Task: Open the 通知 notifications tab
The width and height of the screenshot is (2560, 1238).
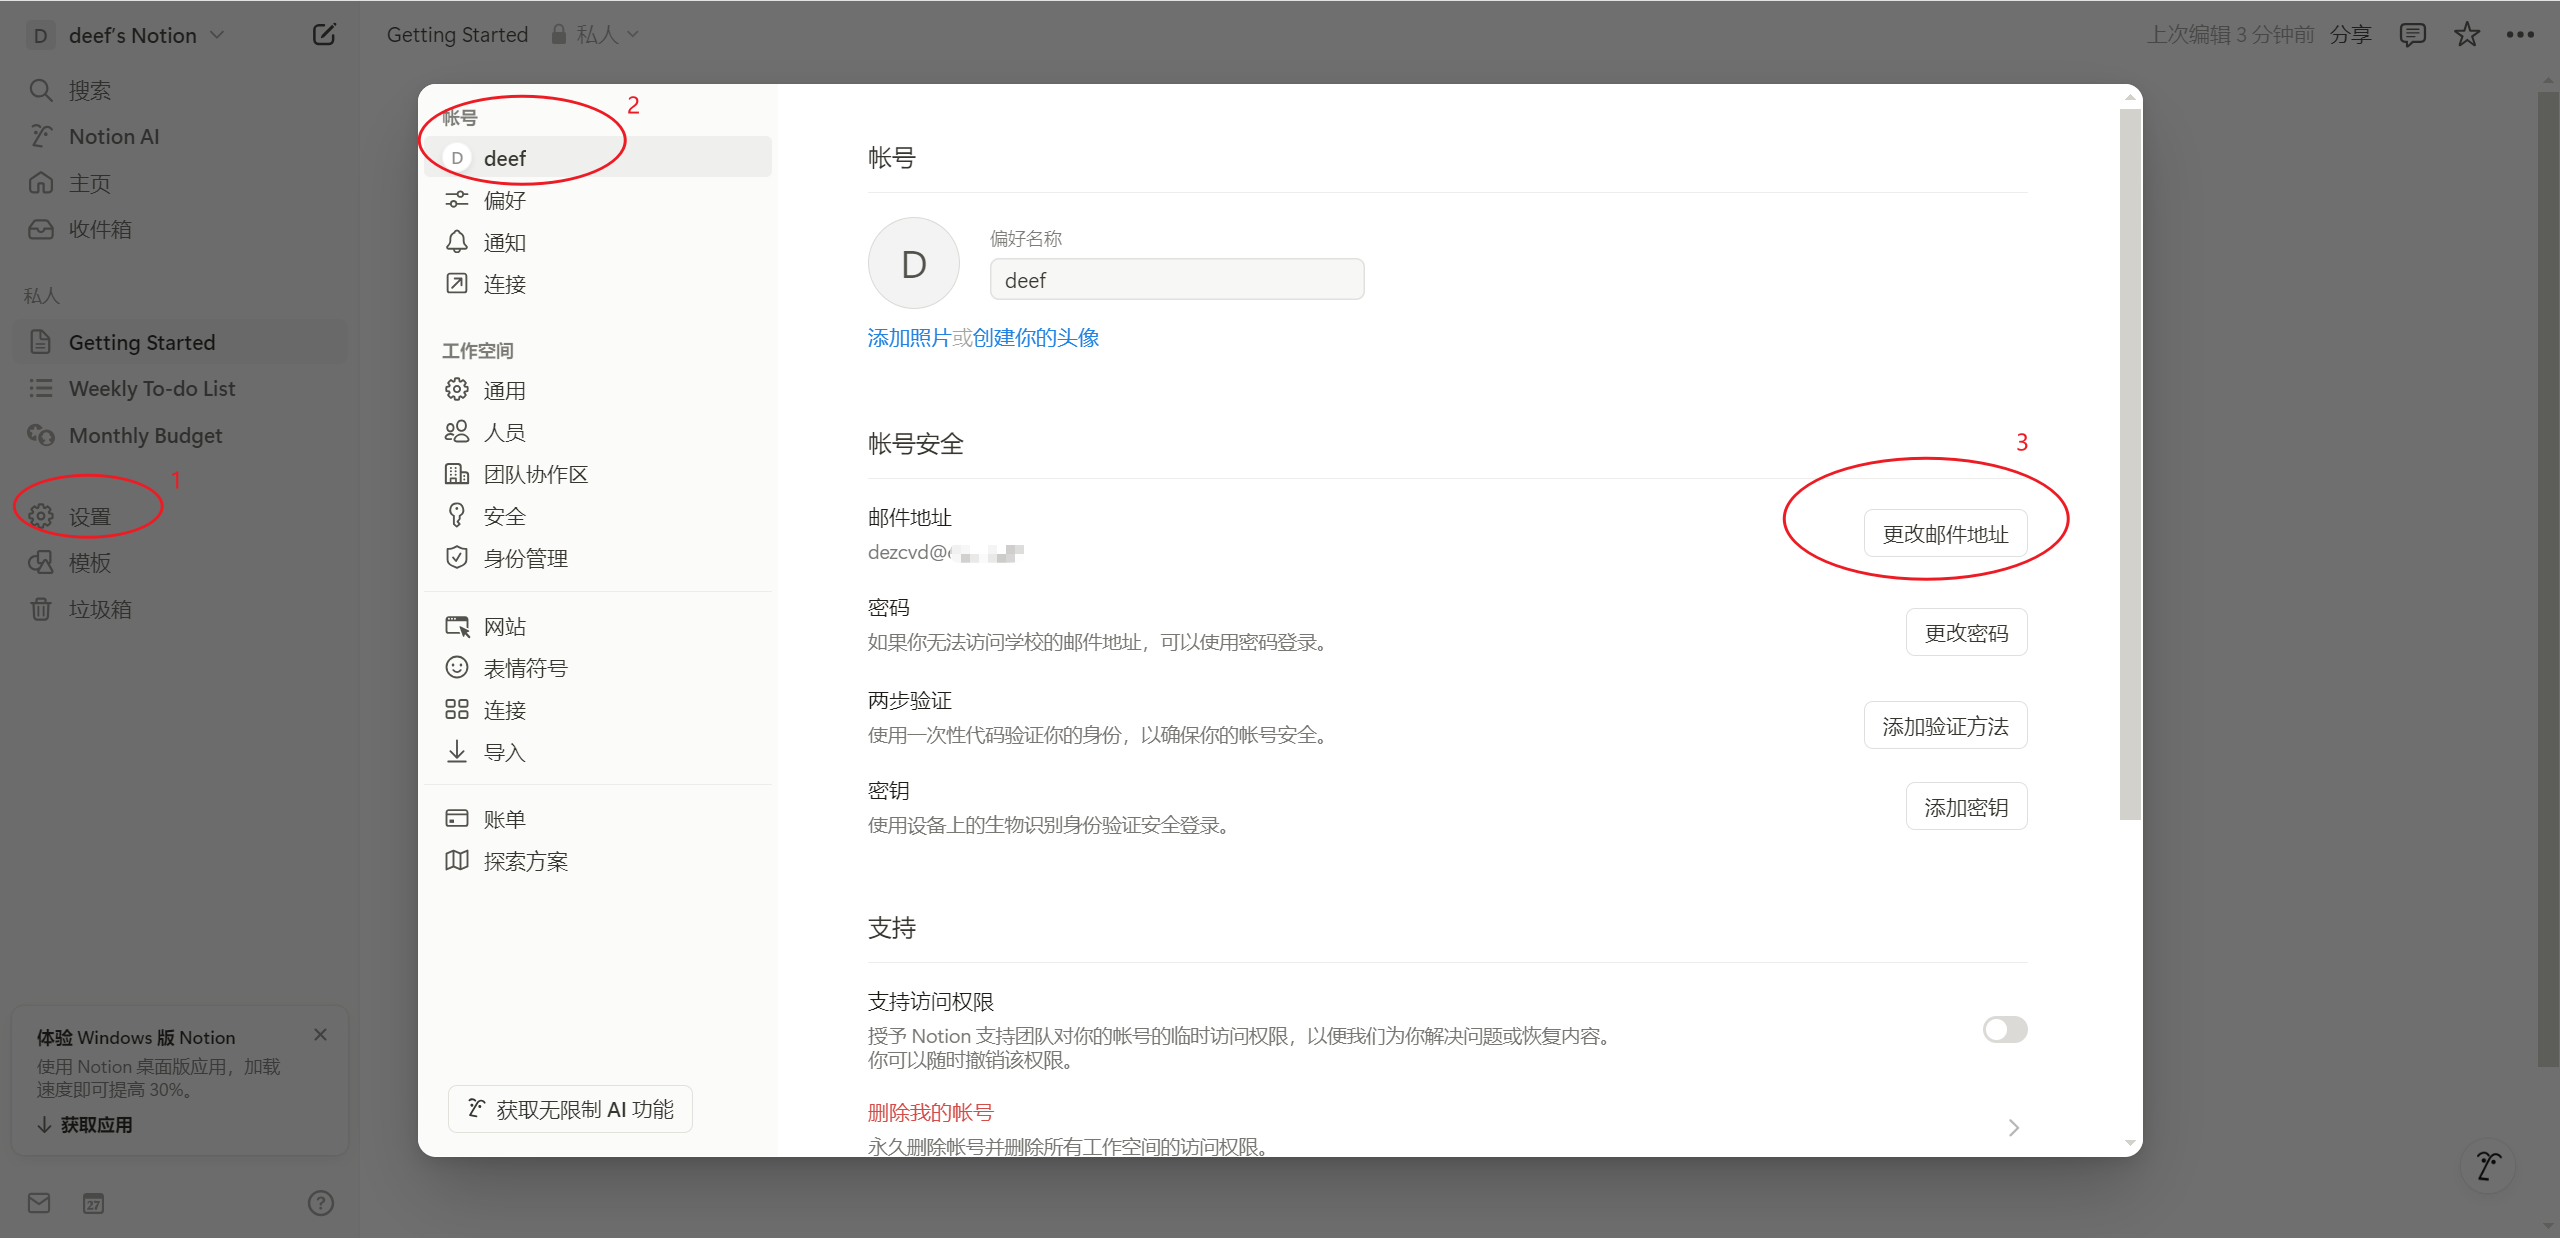Action: (598, 242)
